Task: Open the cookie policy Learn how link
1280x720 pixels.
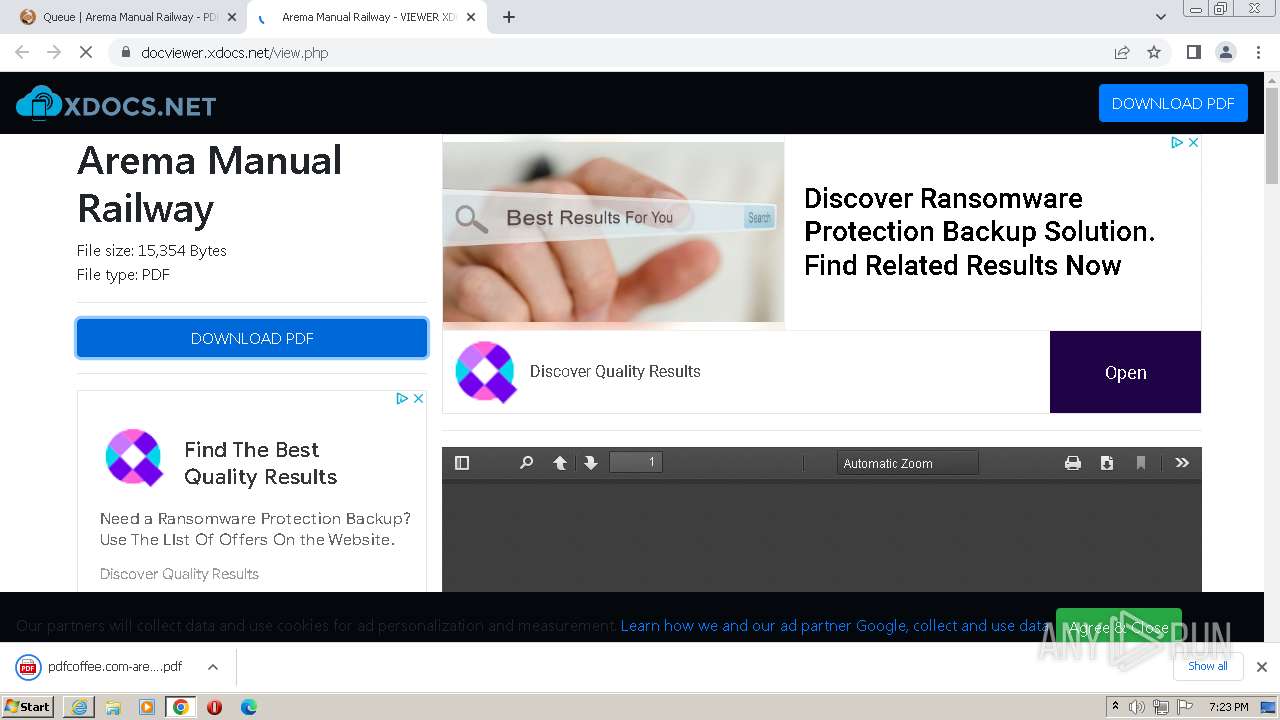Action: click(836, 626)
